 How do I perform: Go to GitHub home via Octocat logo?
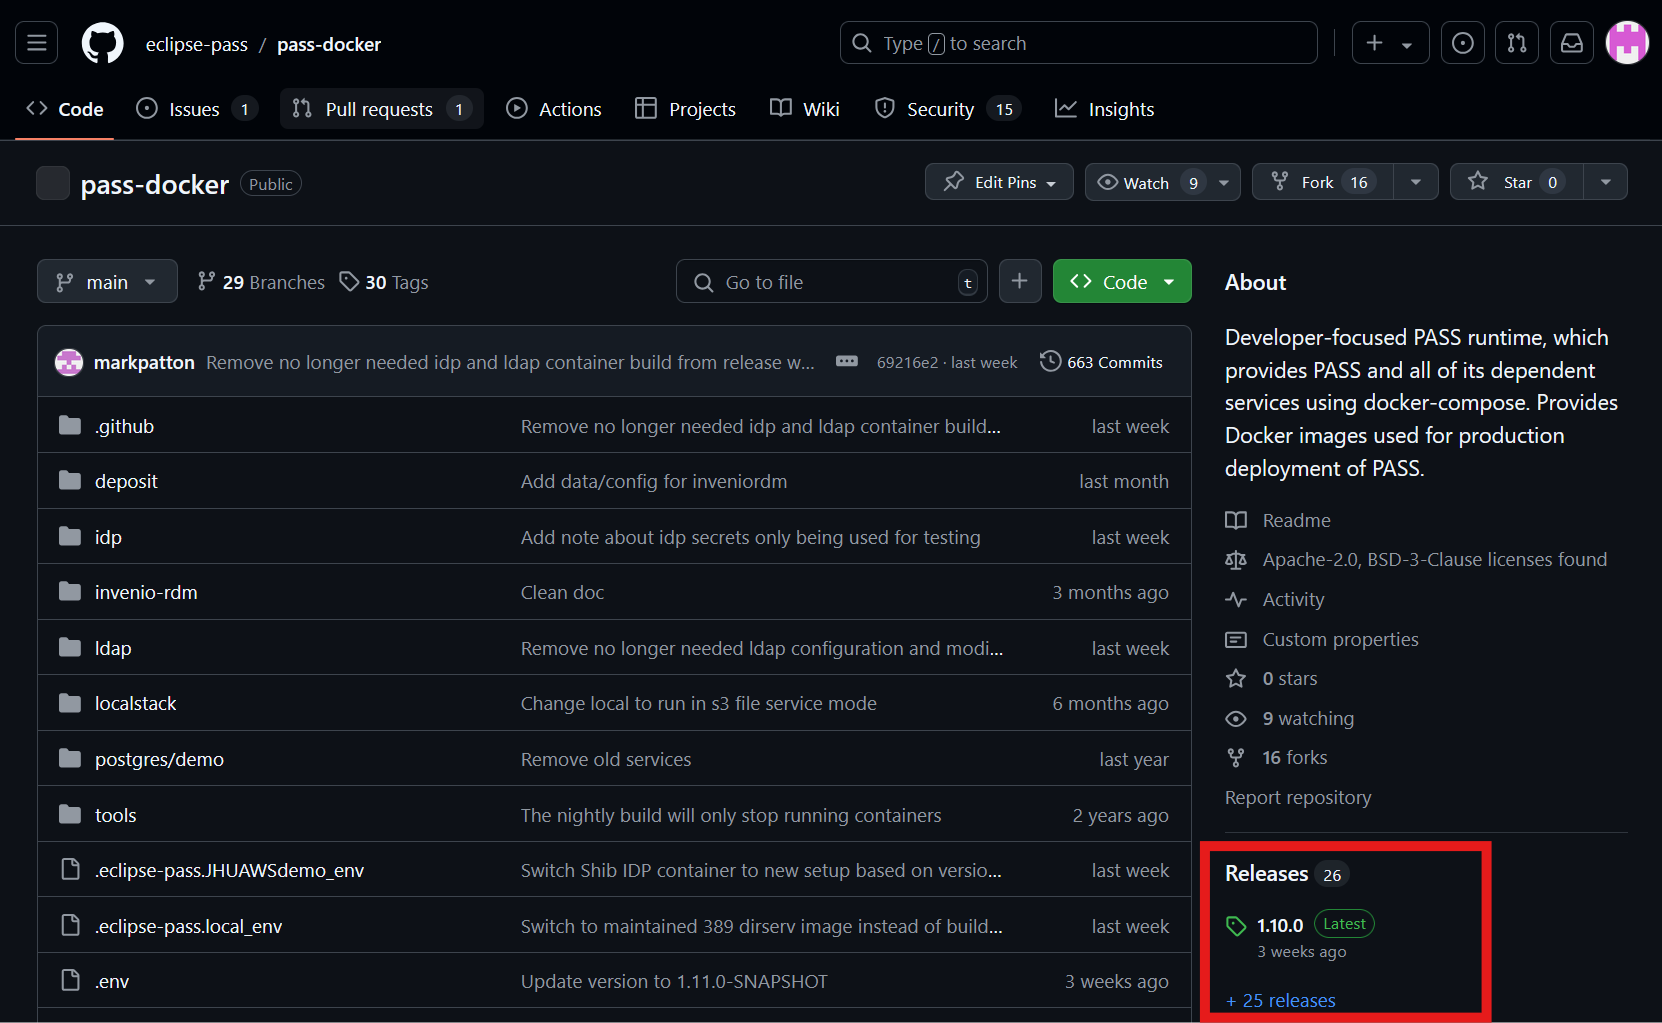tap(102, 43)
